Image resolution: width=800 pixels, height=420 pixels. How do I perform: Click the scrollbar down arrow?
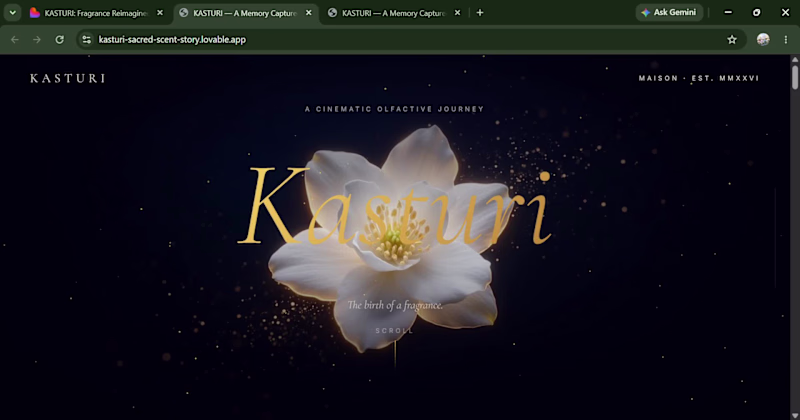tap(795, 416)
